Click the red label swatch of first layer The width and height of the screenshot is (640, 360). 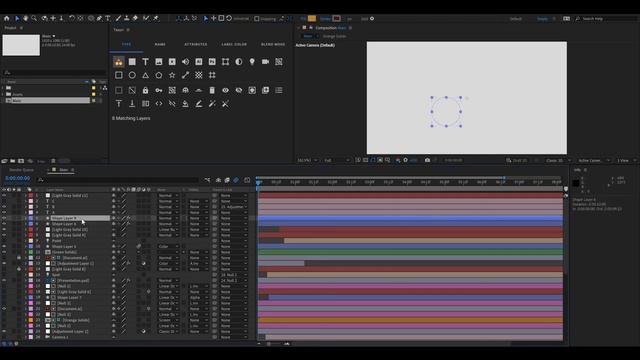tap(31, 196)
